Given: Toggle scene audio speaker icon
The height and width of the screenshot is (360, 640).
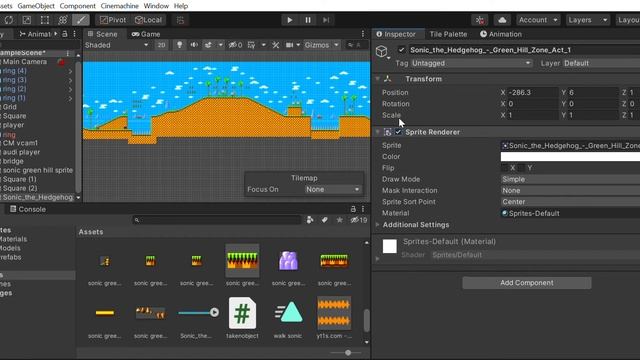Looking at the screenshot, I should point(194,45).
